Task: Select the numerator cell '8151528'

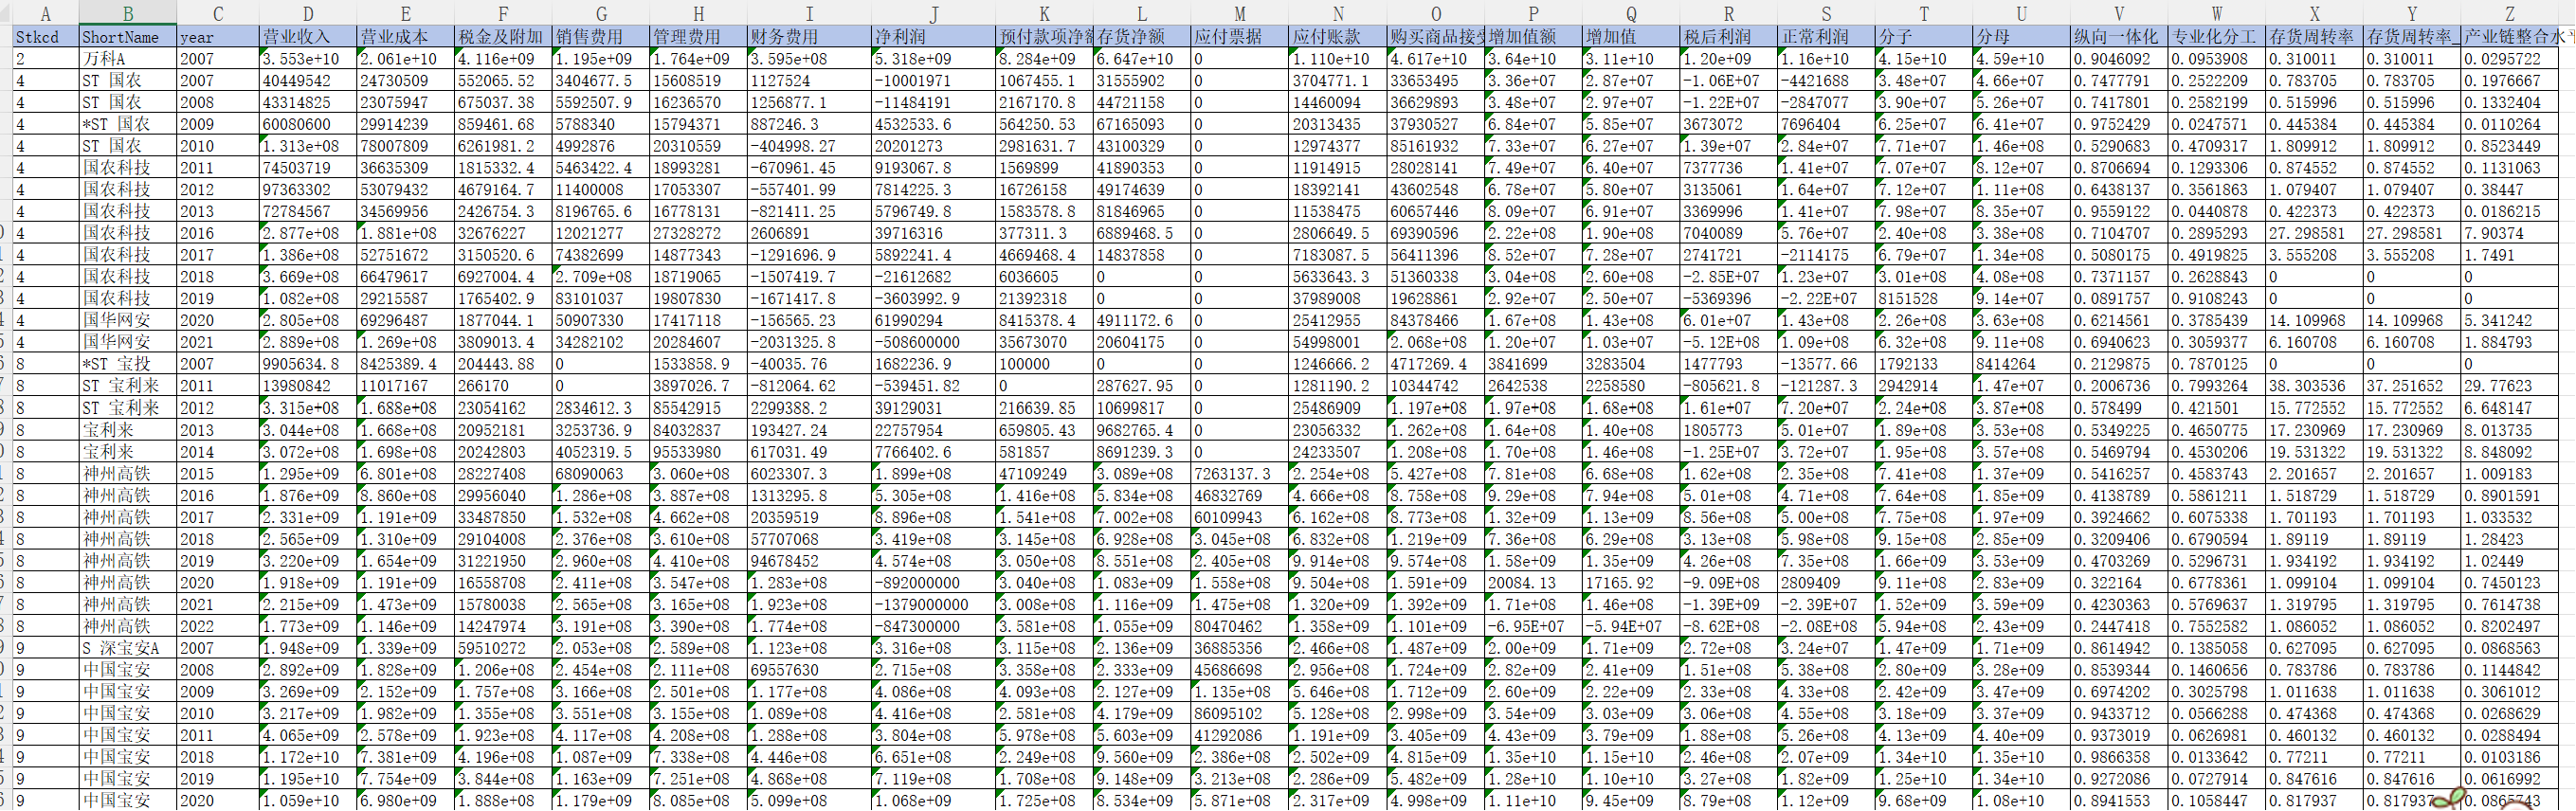Action: tap(1924, 298)
